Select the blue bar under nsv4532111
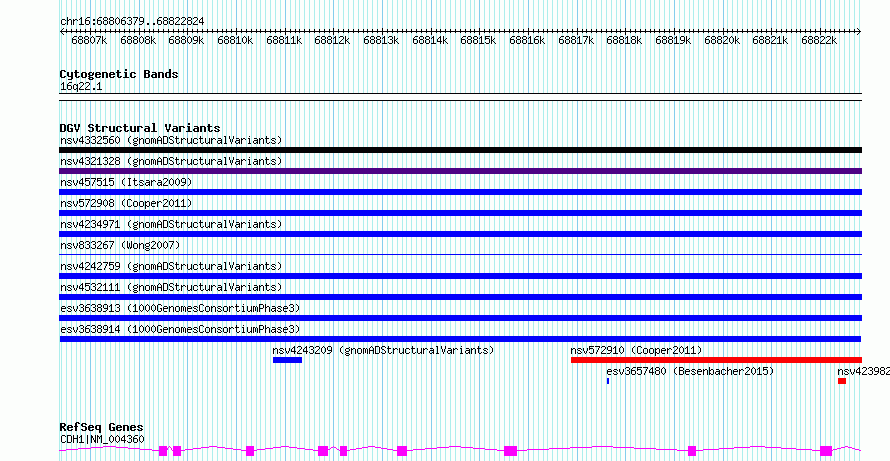 (x=460, y=297)
